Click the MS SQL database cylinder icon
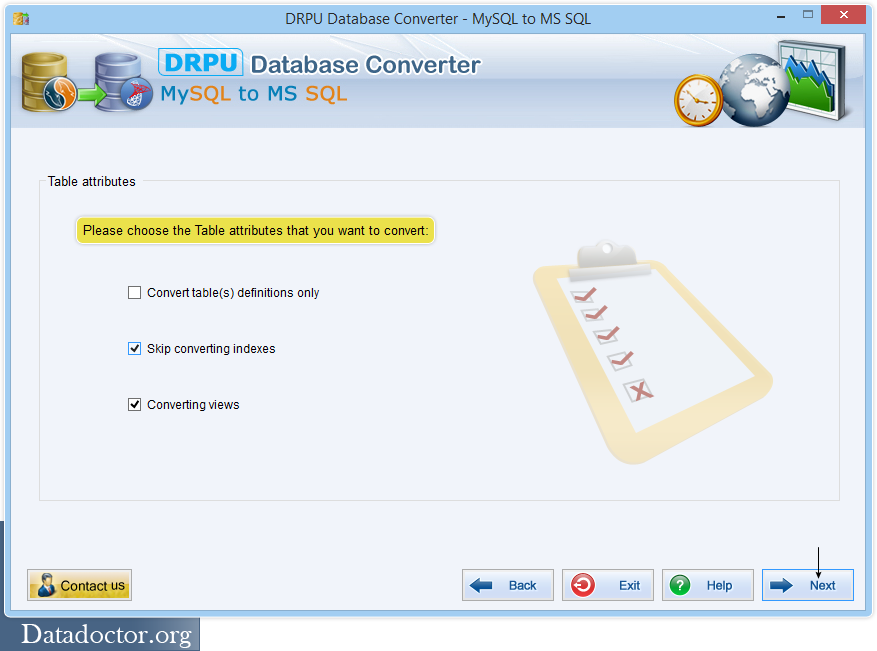 [x=124, y=82]
